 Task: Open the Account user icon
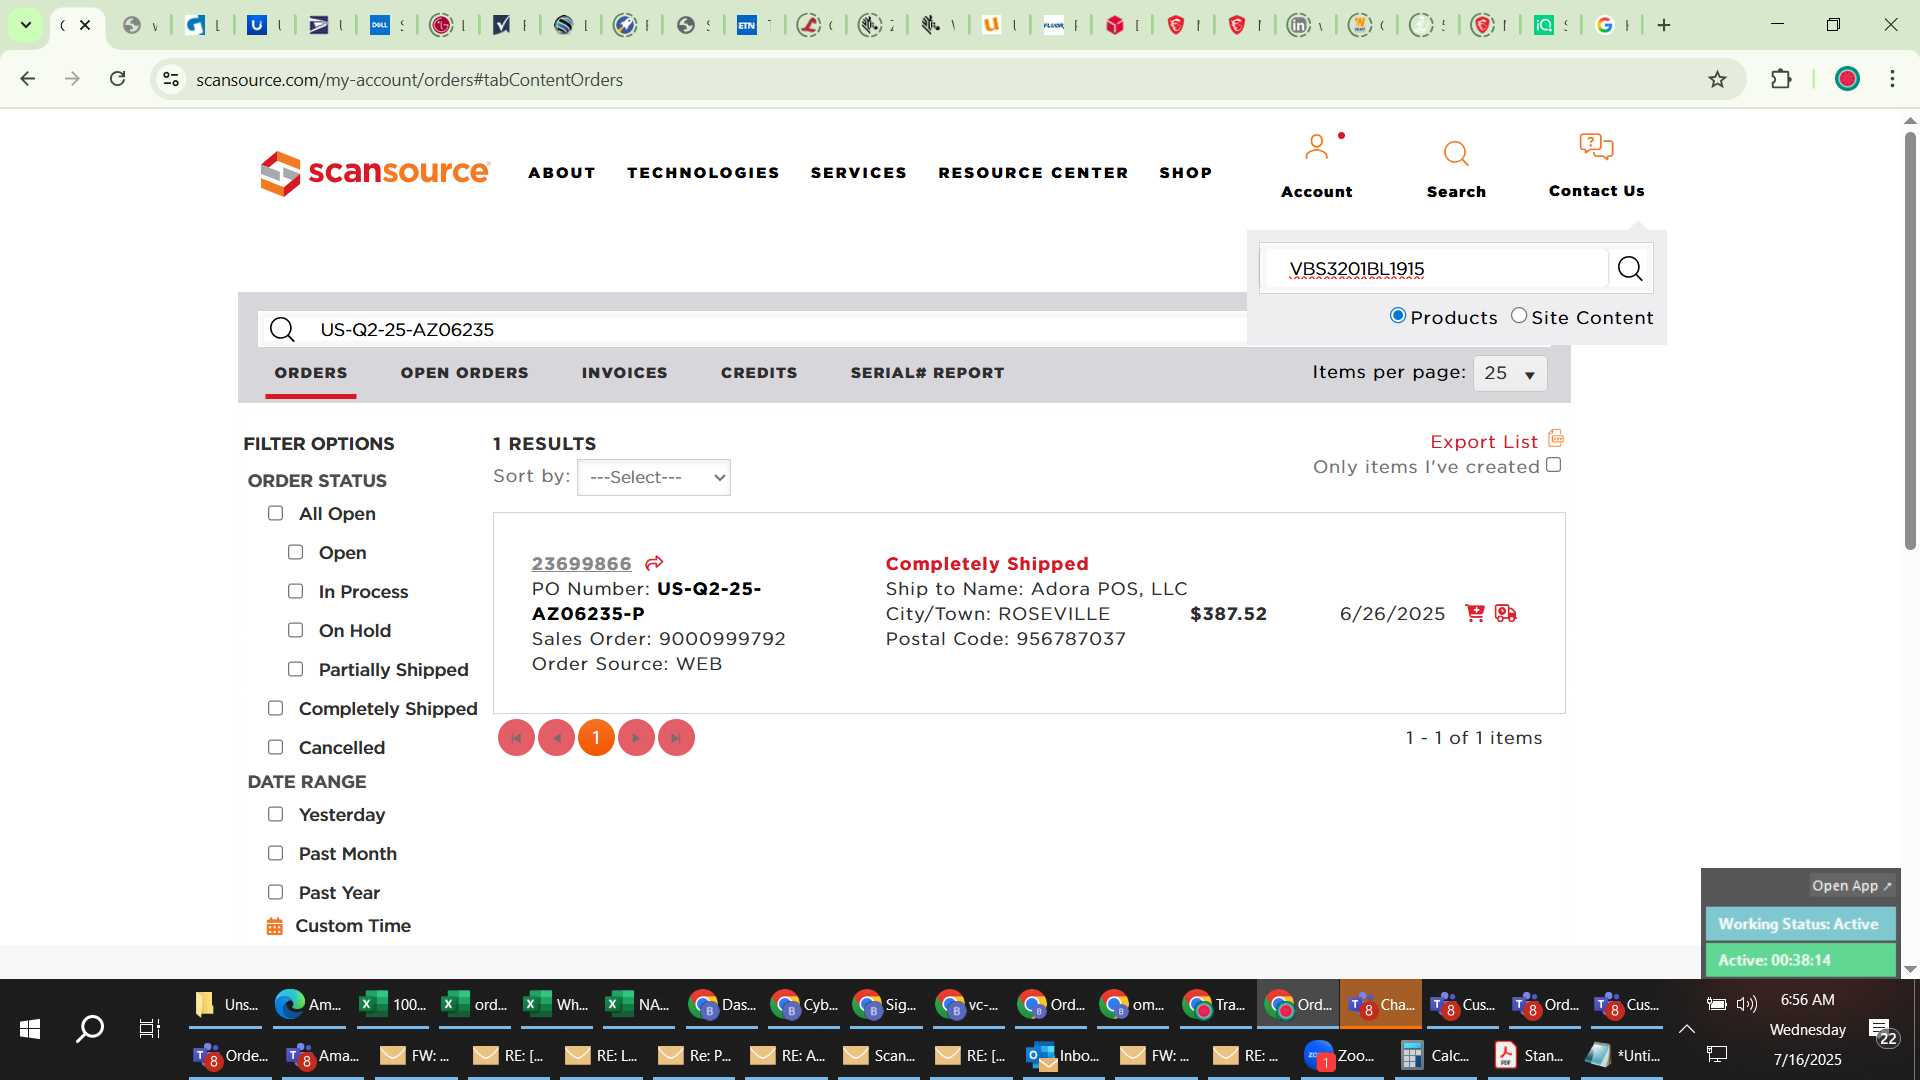click(x=1316, y=148)
